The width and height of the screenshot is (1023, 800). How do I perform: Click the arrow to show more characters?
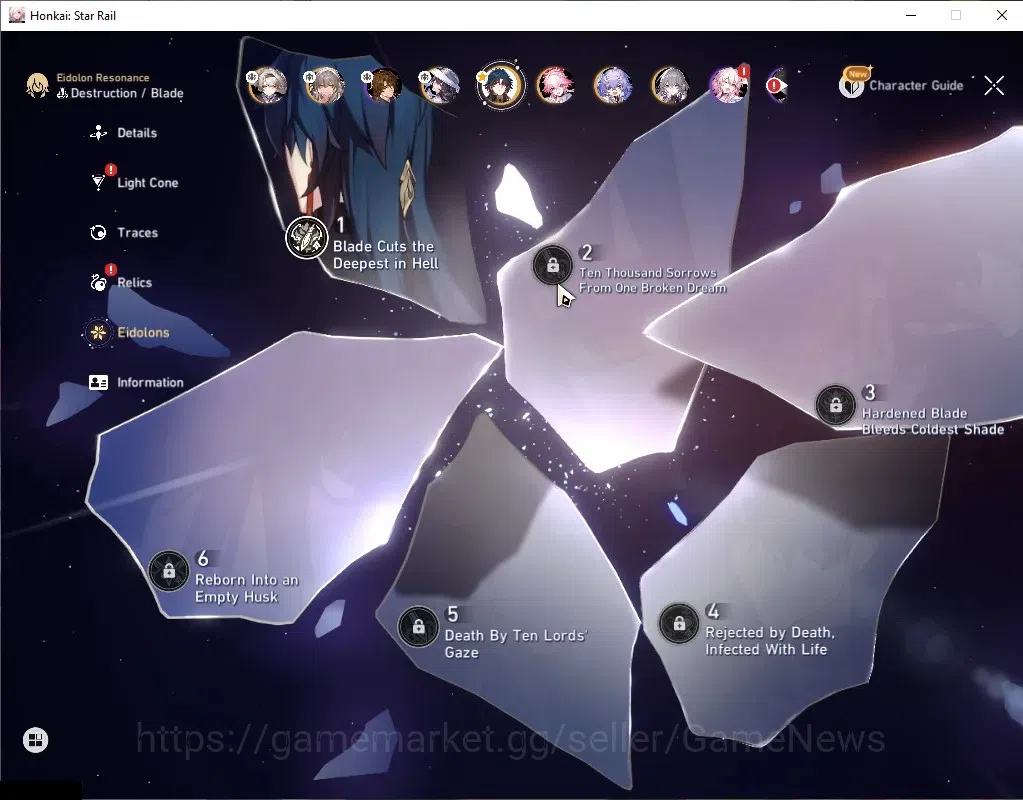point(777,85)
